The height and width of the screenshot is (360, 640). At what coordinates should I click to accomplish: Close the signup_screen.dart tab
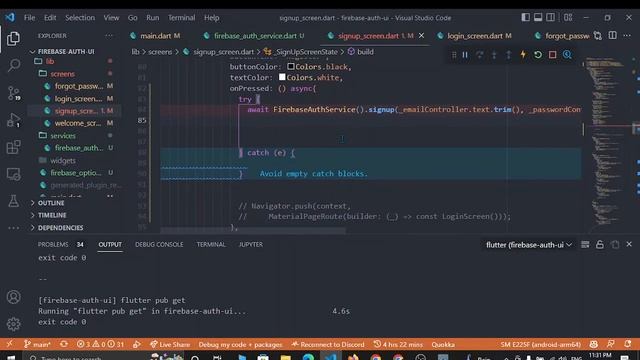pyautogui.click(x=421, y=36)
